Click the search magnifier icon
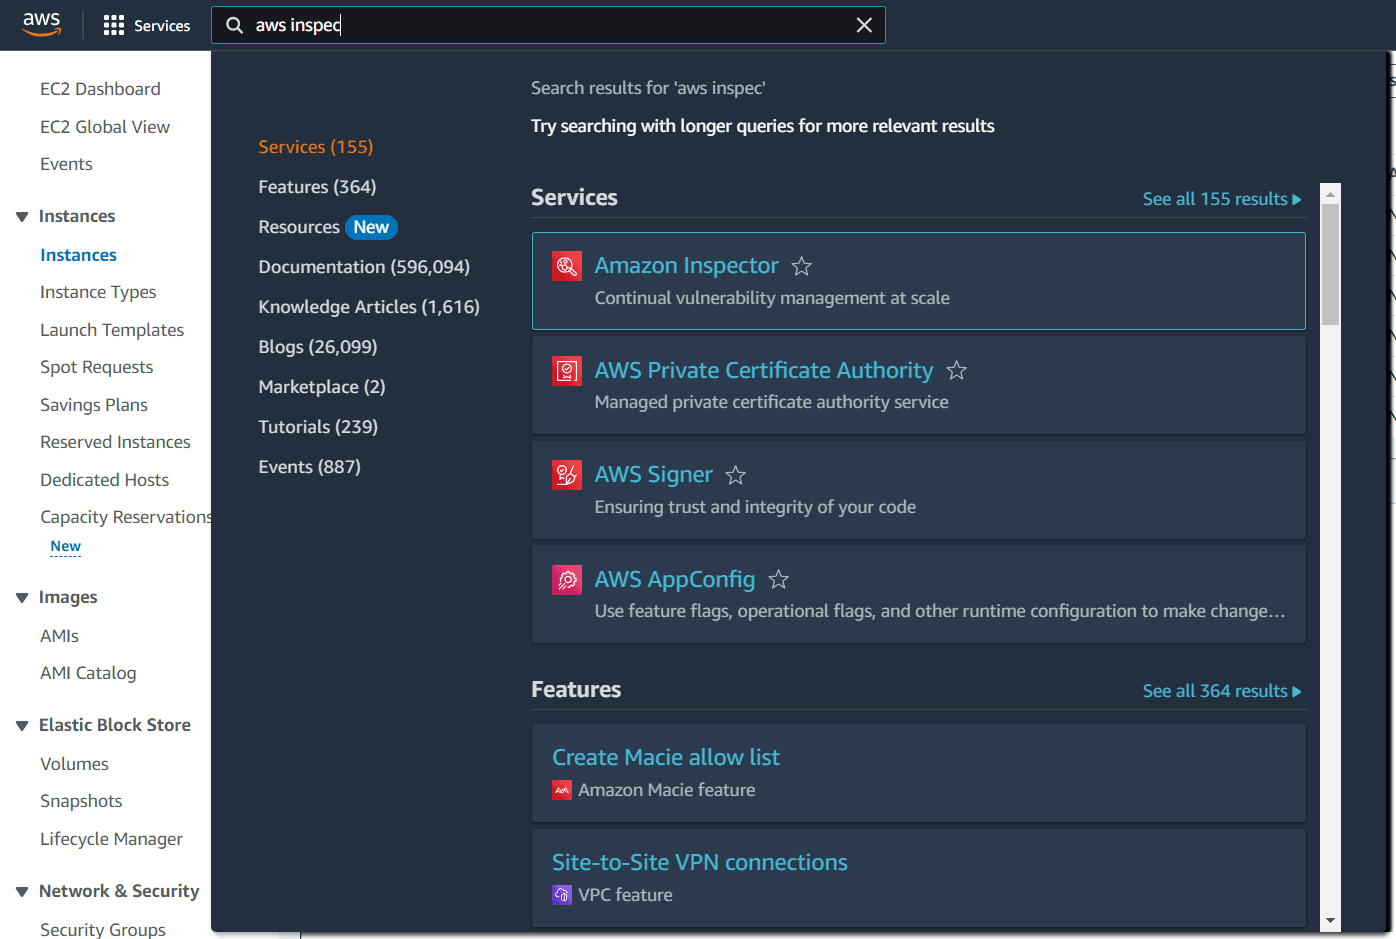The image size is (1396, 939). point(234,24)
